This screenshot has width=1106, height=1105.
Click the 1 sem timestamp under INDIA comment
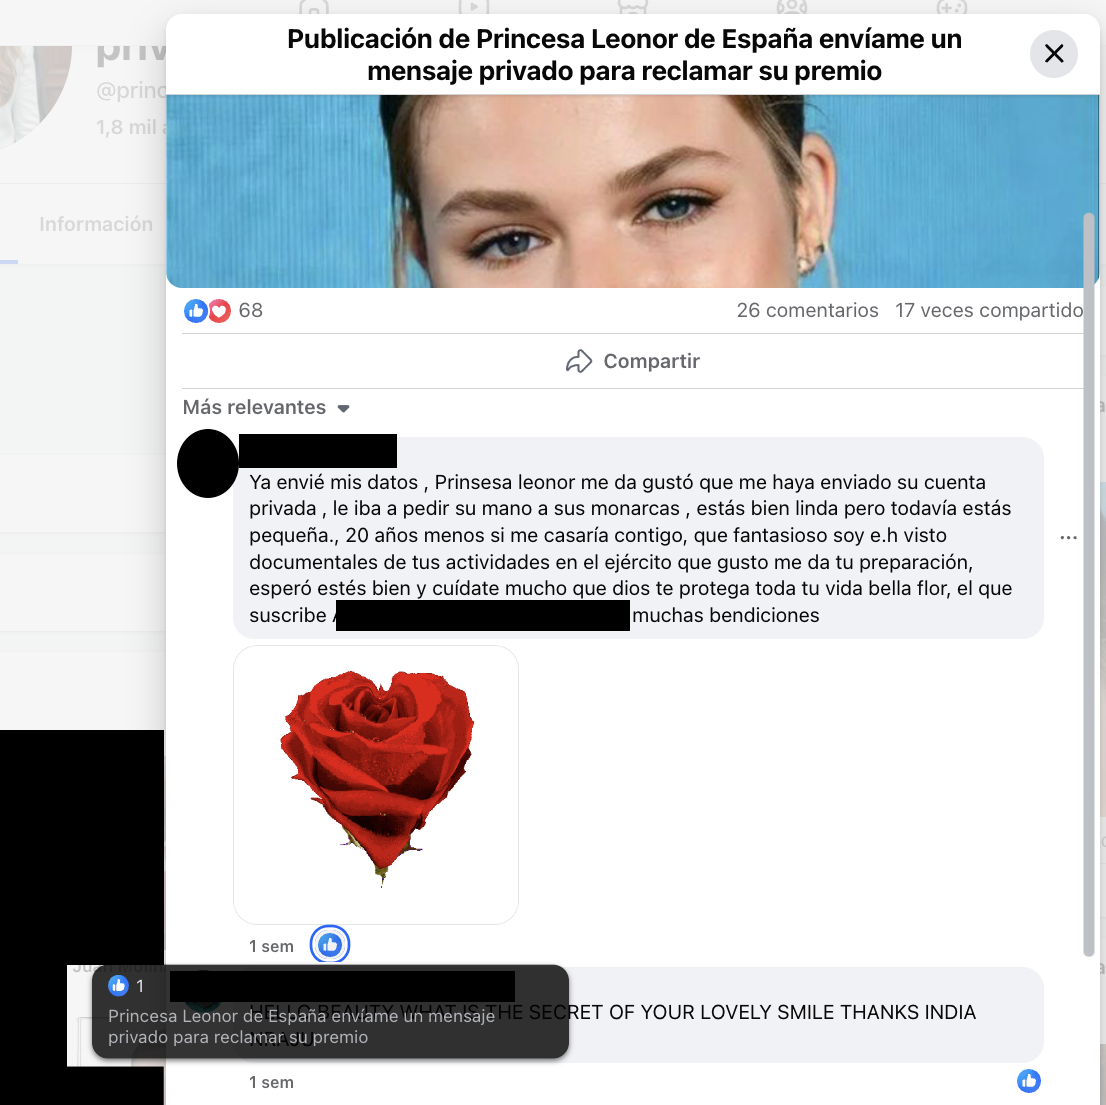(272, 1082)
